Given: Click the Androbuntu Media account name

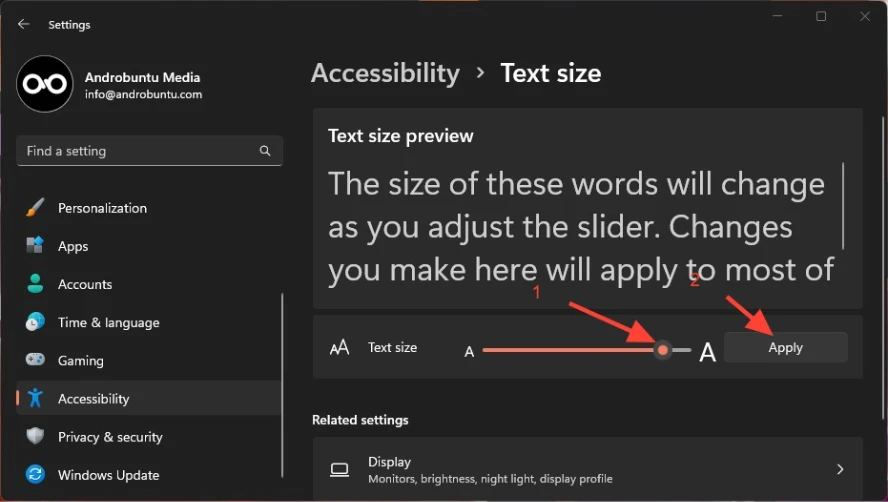Looking at the screenshot, I should (x=142, y=77).
